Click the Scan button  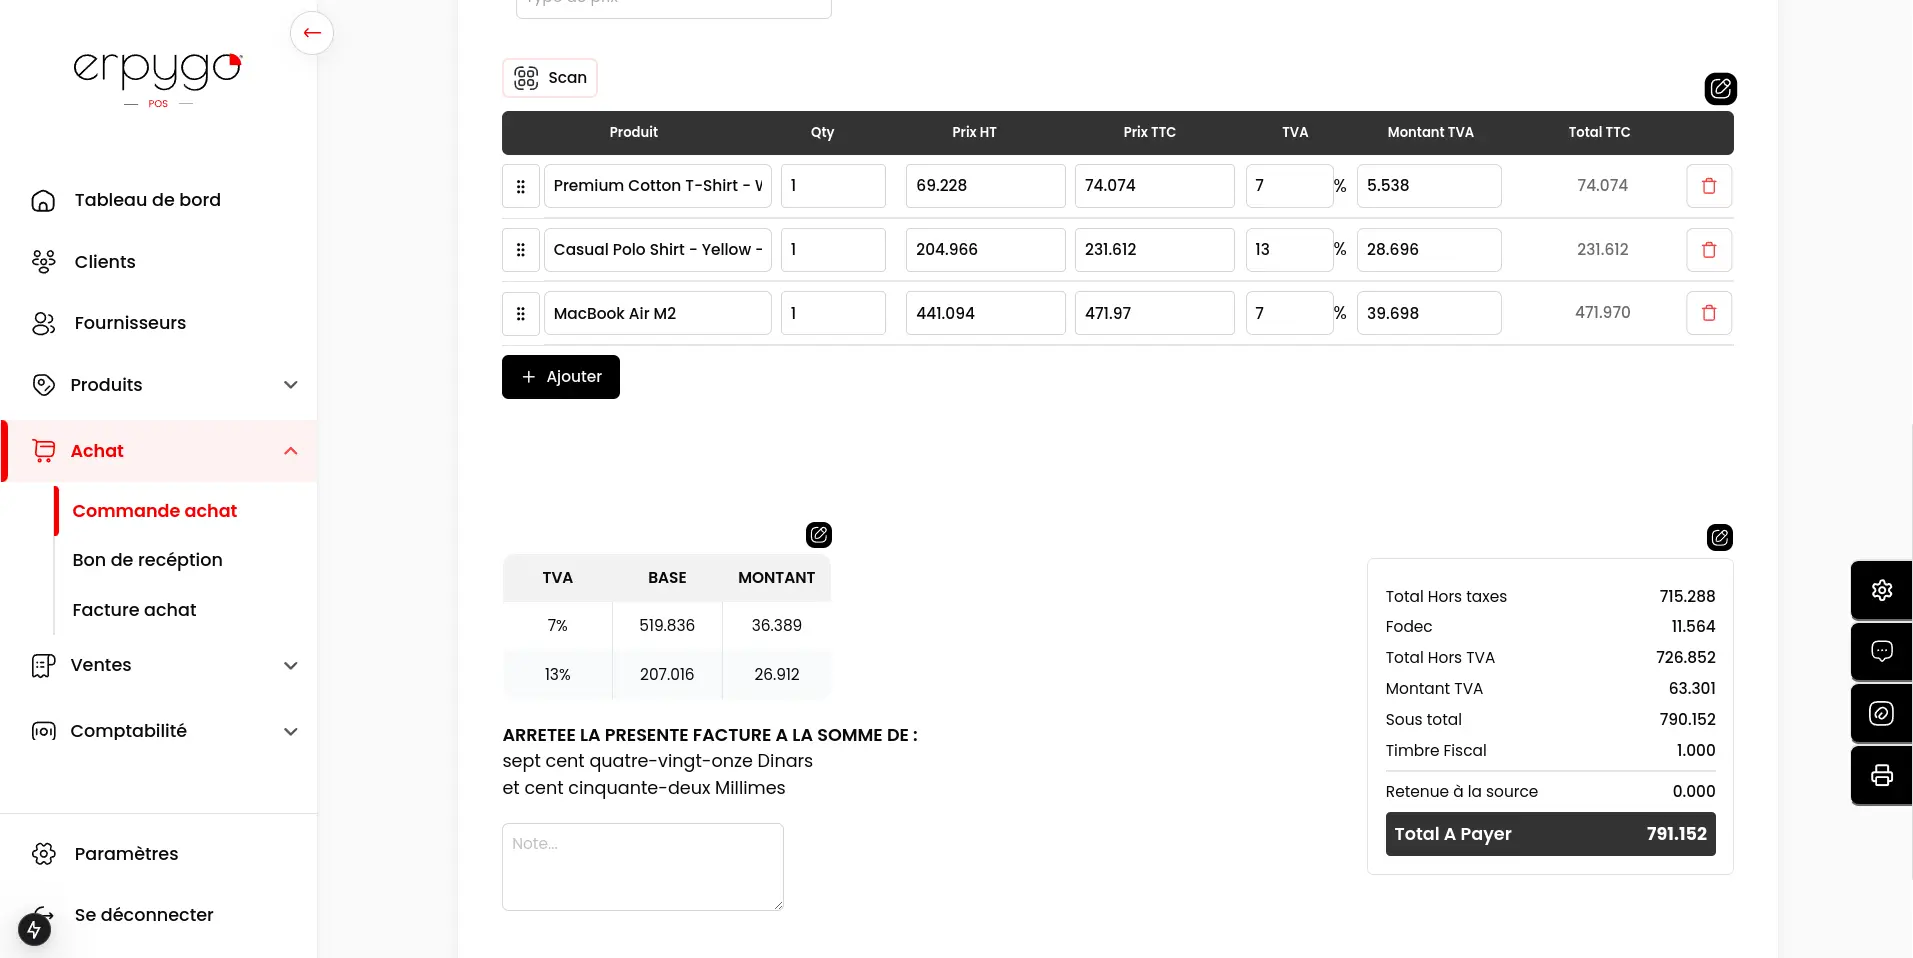pos(550,78)
